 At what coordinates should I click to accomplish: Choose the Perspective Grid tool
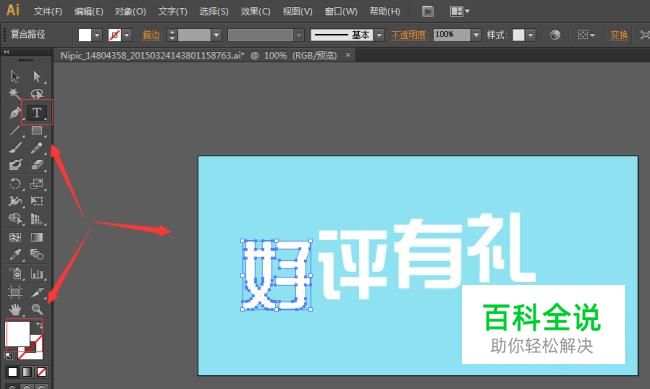pyautogui.click(x=36, y=219)
